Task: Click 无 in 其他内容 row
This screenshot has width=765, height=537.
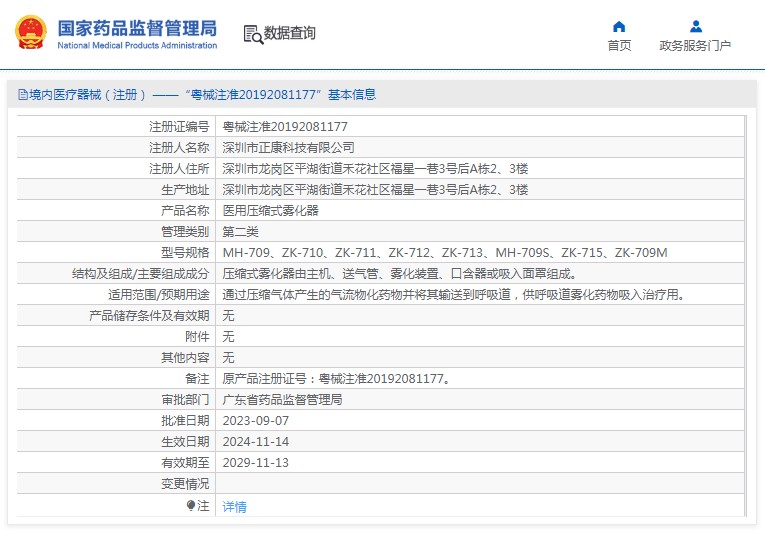Action: coord(228,358)
